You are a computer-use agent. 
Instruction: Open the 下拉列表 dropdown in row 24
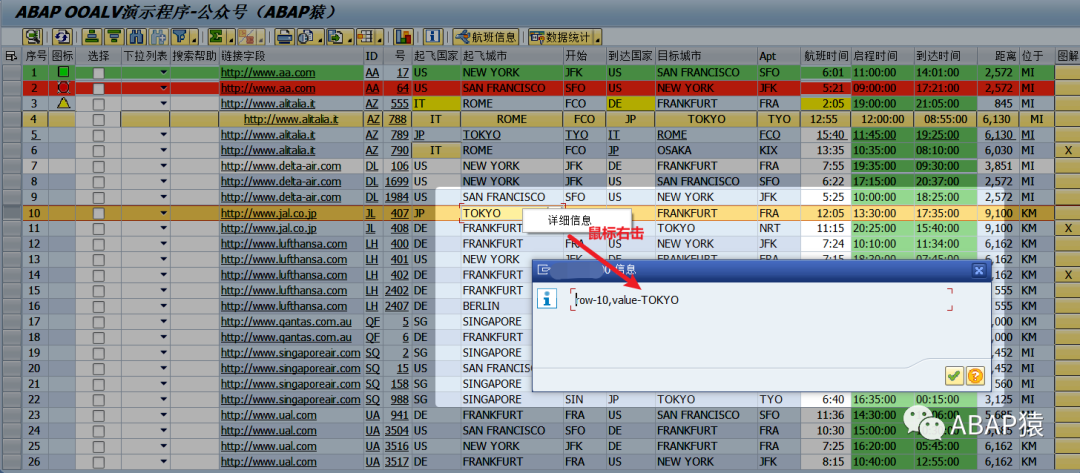pyautogui.click(x=163, y=430)
